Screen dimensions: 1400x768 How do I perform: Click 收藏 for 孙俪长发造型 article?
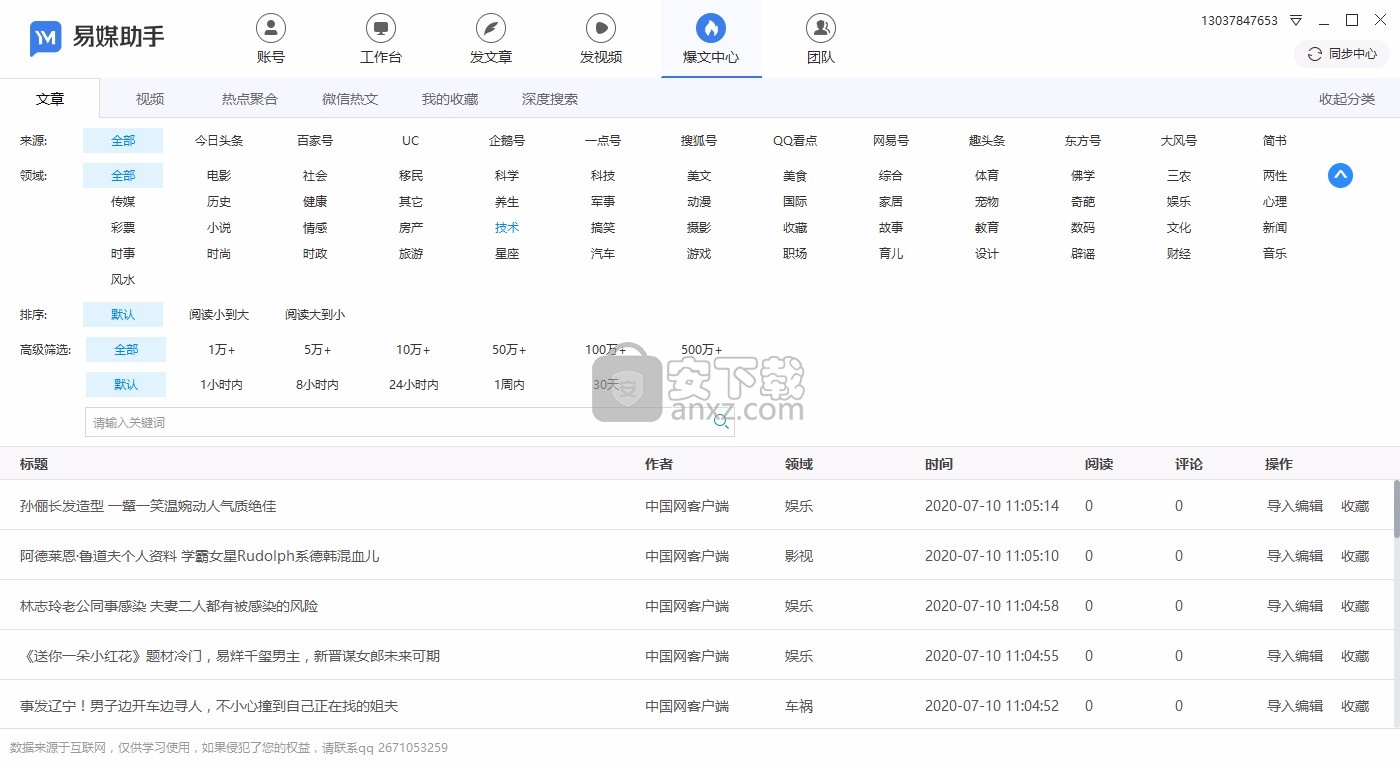coord(1355,506)
